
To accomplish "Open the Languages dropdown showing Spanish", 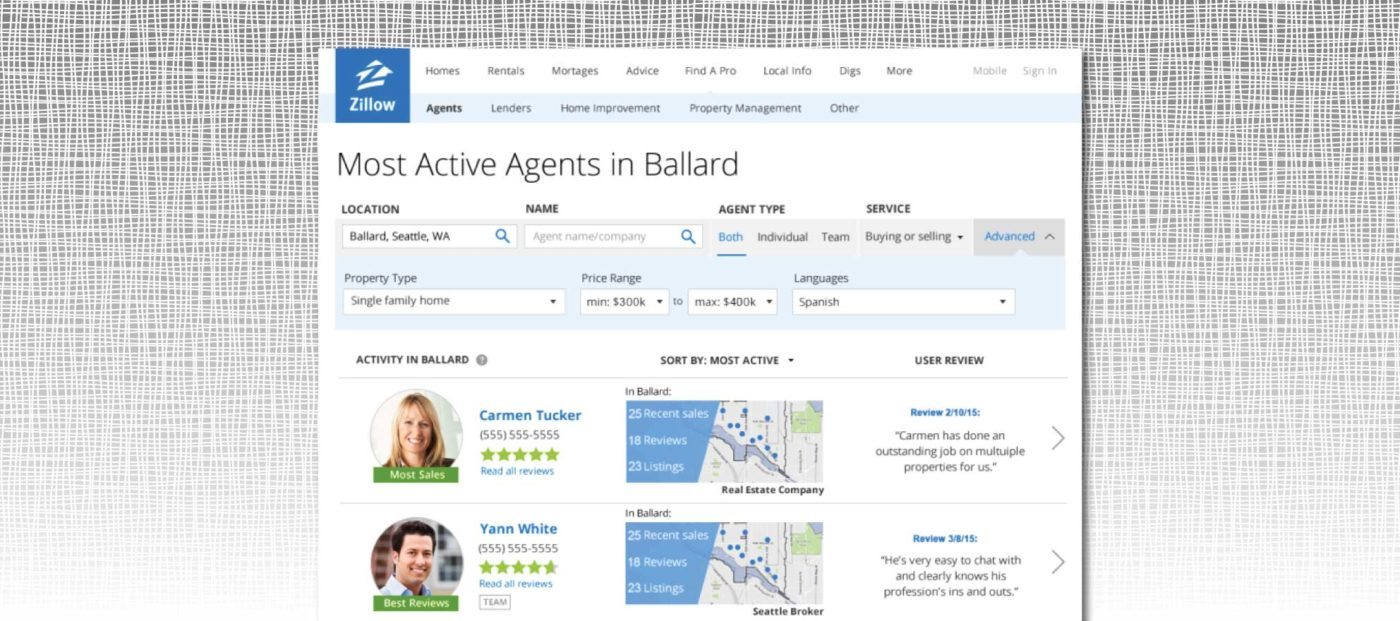I will pos(902,301).
